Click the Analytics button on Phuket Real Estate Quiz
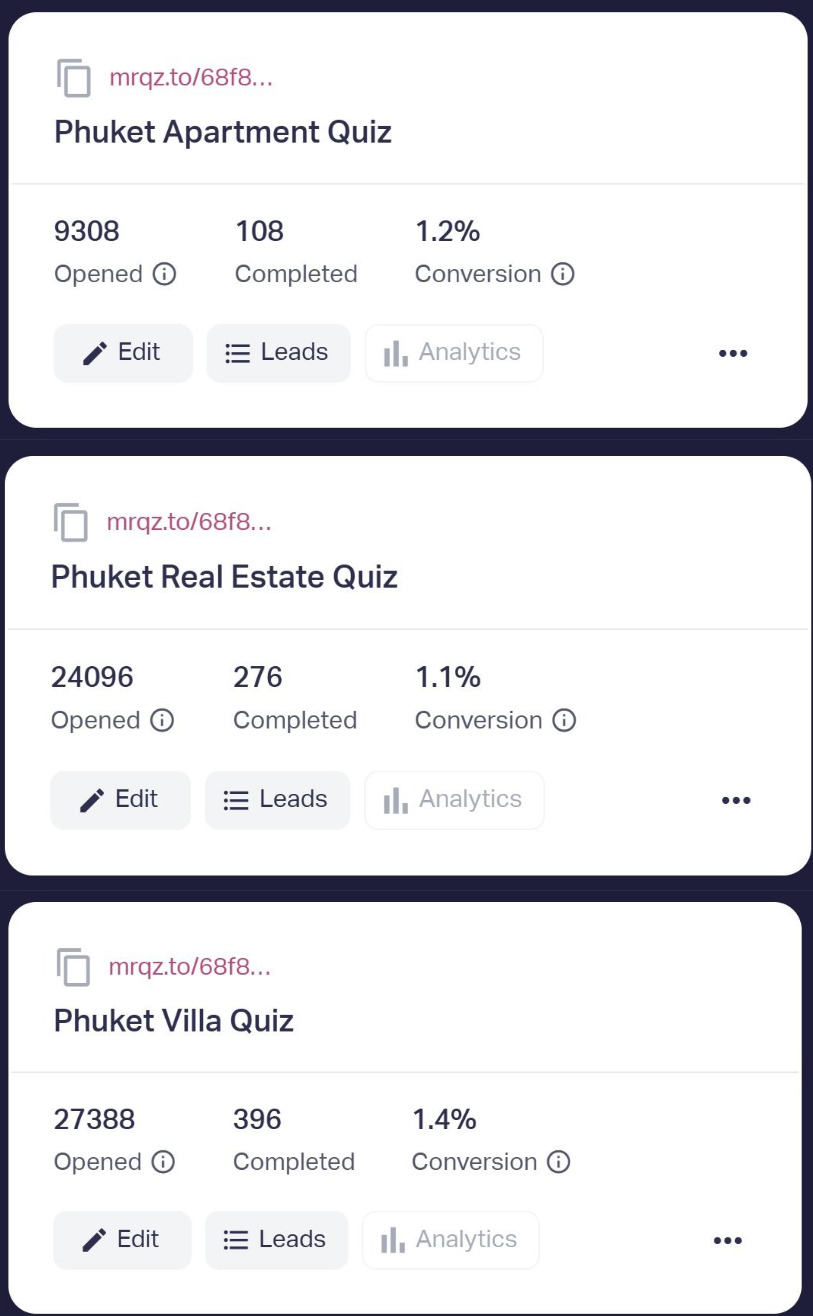Viewport: 813px width, 1316px height. coord(454,799)
